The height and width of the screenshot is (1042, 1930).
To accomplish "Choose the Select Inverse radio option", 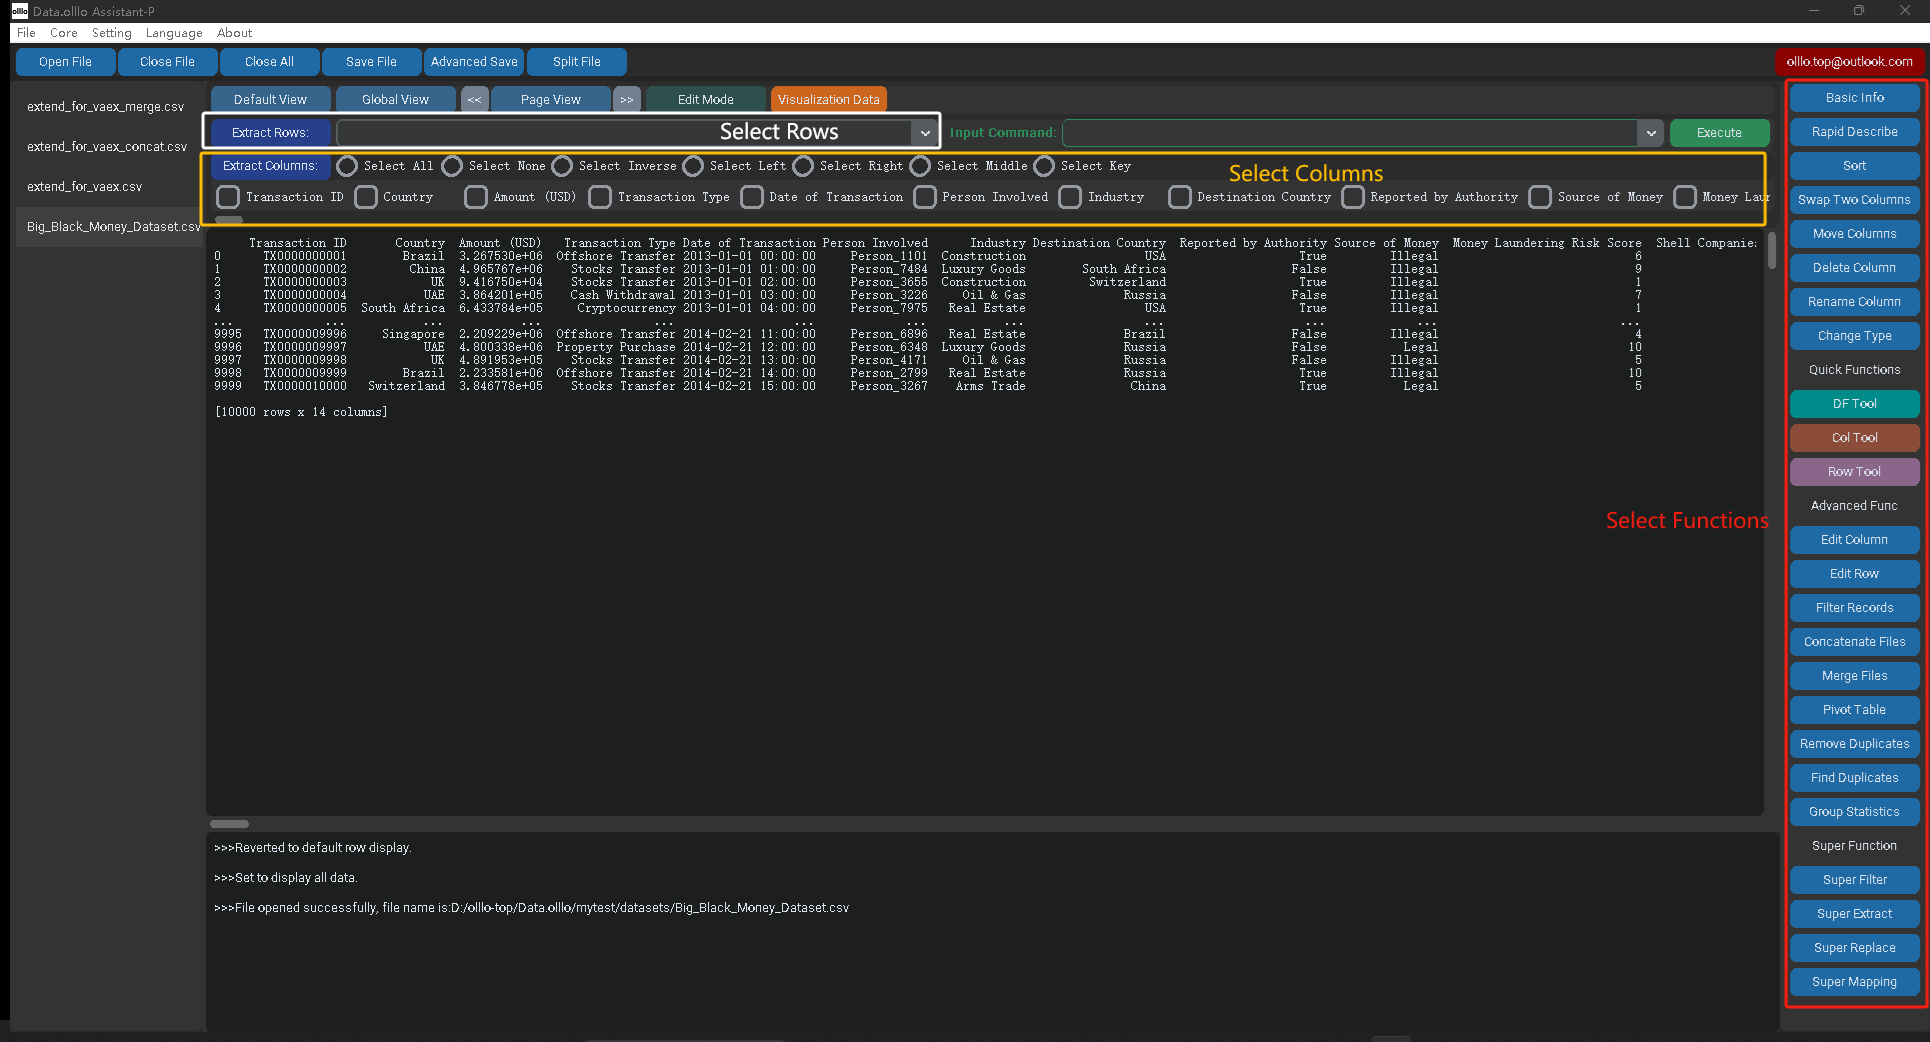I will [562, 166].
